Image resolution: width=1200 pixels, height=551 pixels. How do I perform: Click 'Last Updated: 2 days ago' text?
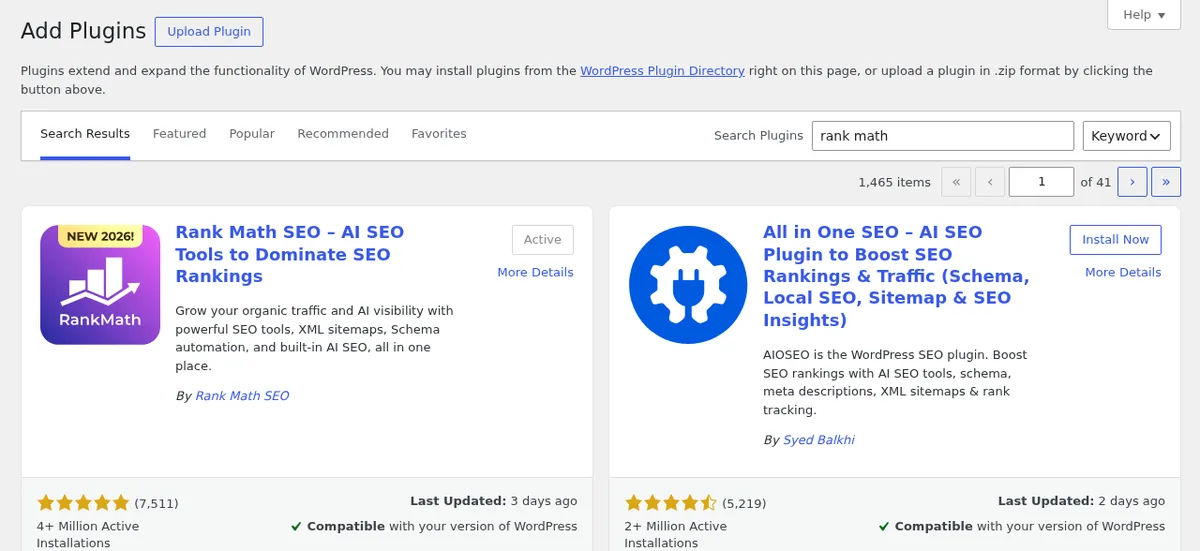click(1081, 501)
